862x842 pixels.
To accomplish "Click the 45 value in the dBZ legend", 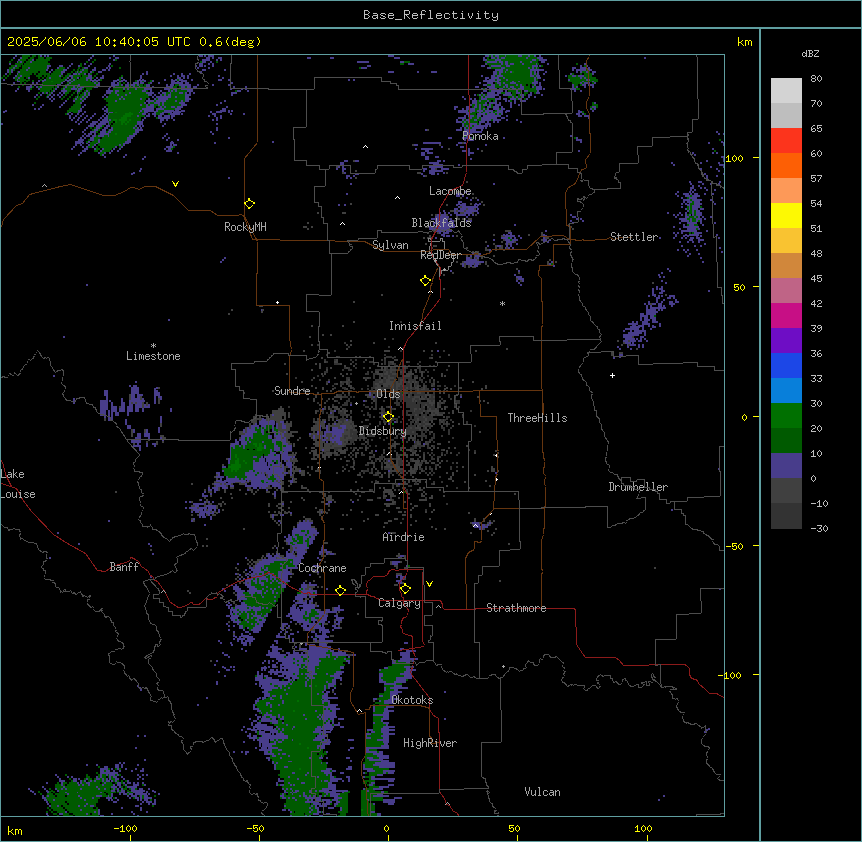I will tap(816, 279).
